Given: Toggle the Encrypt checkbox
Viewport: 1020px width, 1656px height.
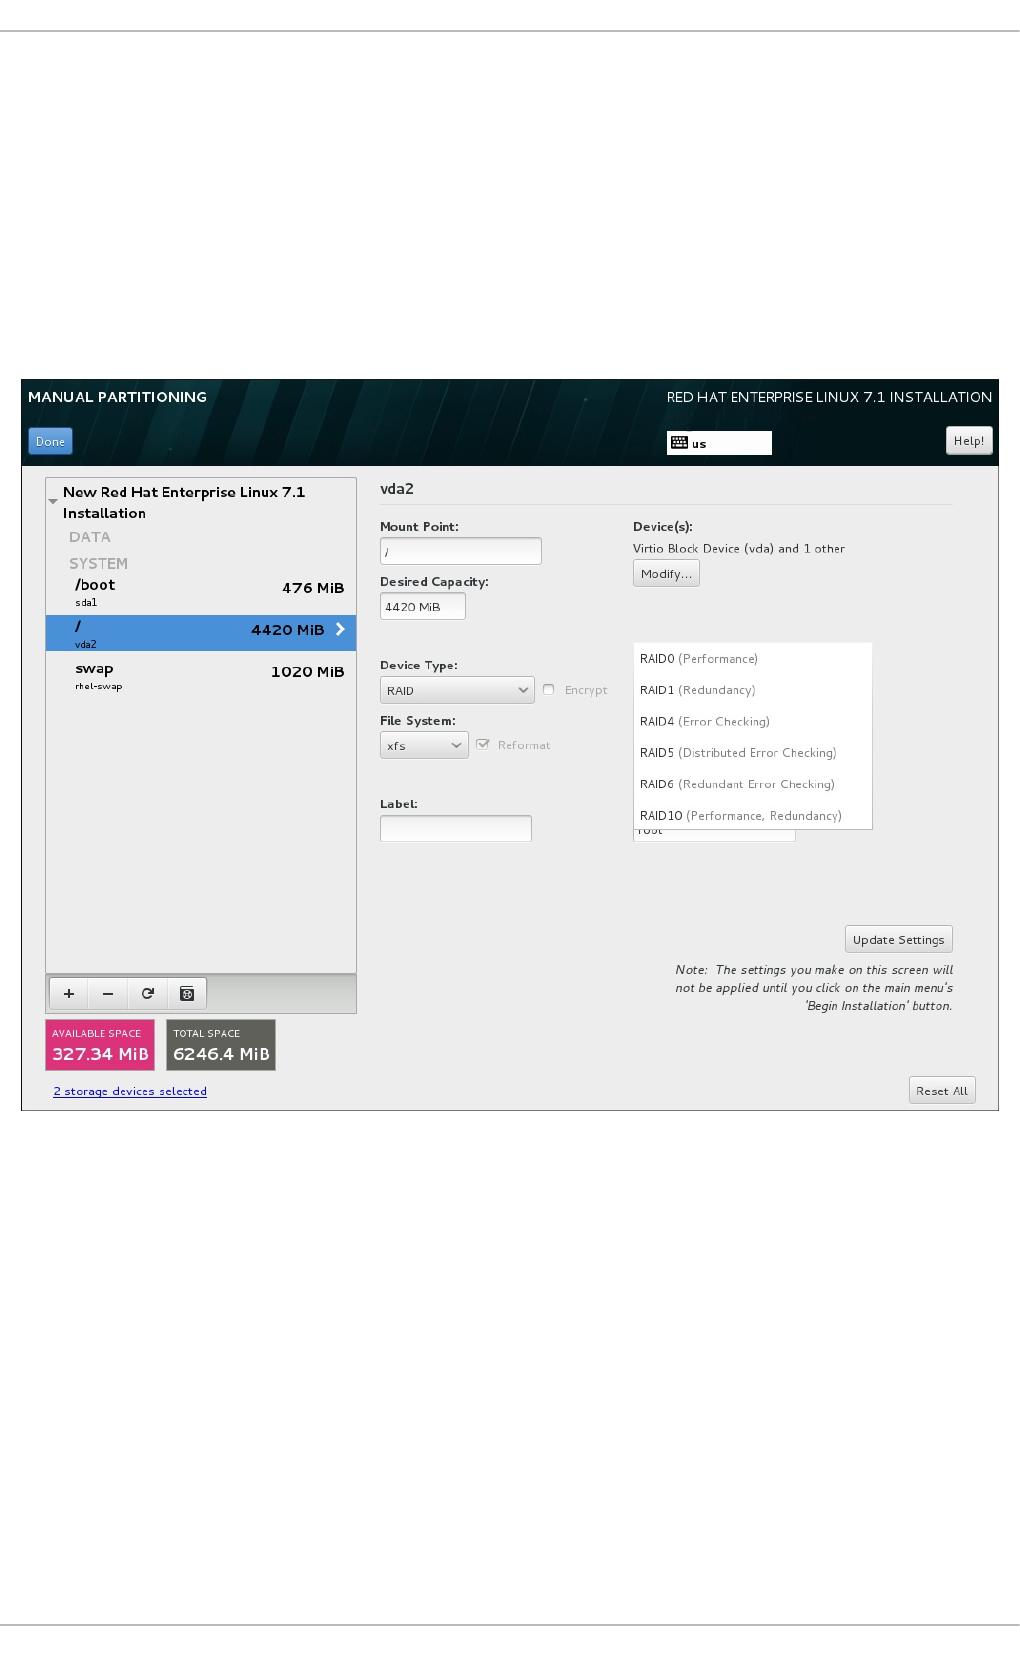Looking at the screenshot, I should coord(548,689).
